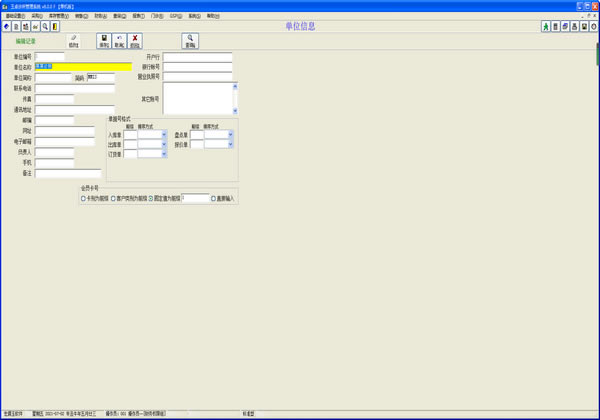Select the 卡号为前缀 radio button
600x420 pixels.
pos(83,198)
